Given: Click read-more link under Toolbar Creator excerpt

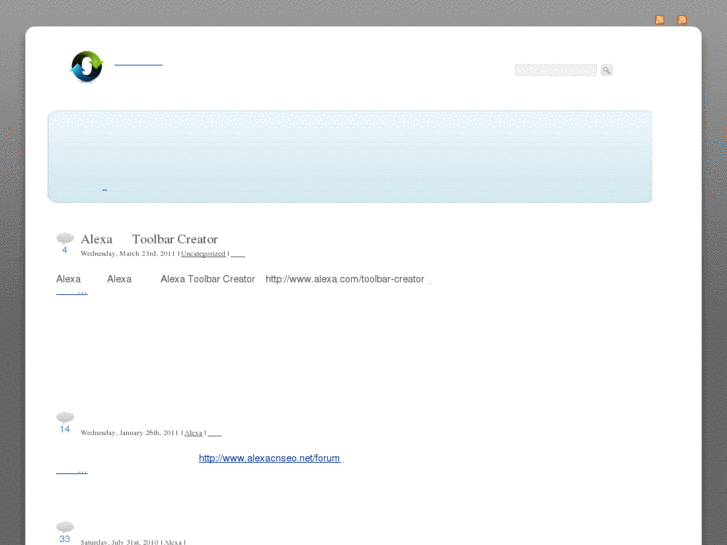Looking at the screenshot, I should coord(72,292).
